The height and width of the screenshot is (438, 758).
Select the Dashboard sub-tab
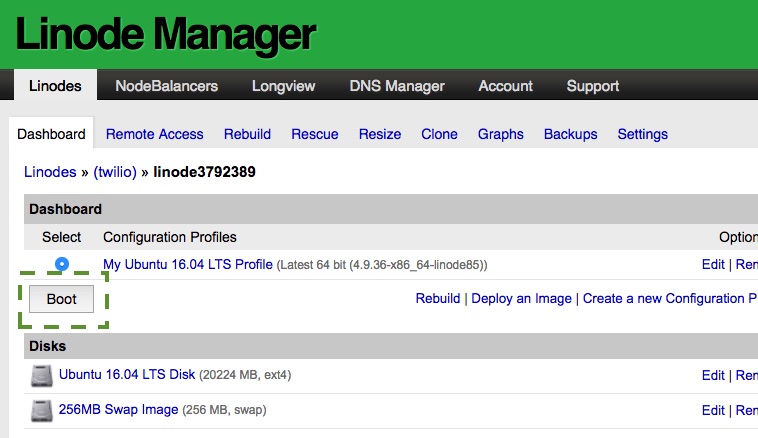coord(51,134)
